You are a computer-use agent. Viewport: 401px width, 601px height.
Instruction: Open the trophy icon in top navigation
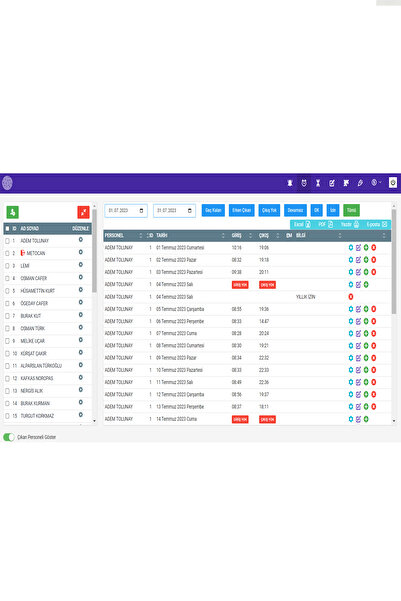coord(290,183)
